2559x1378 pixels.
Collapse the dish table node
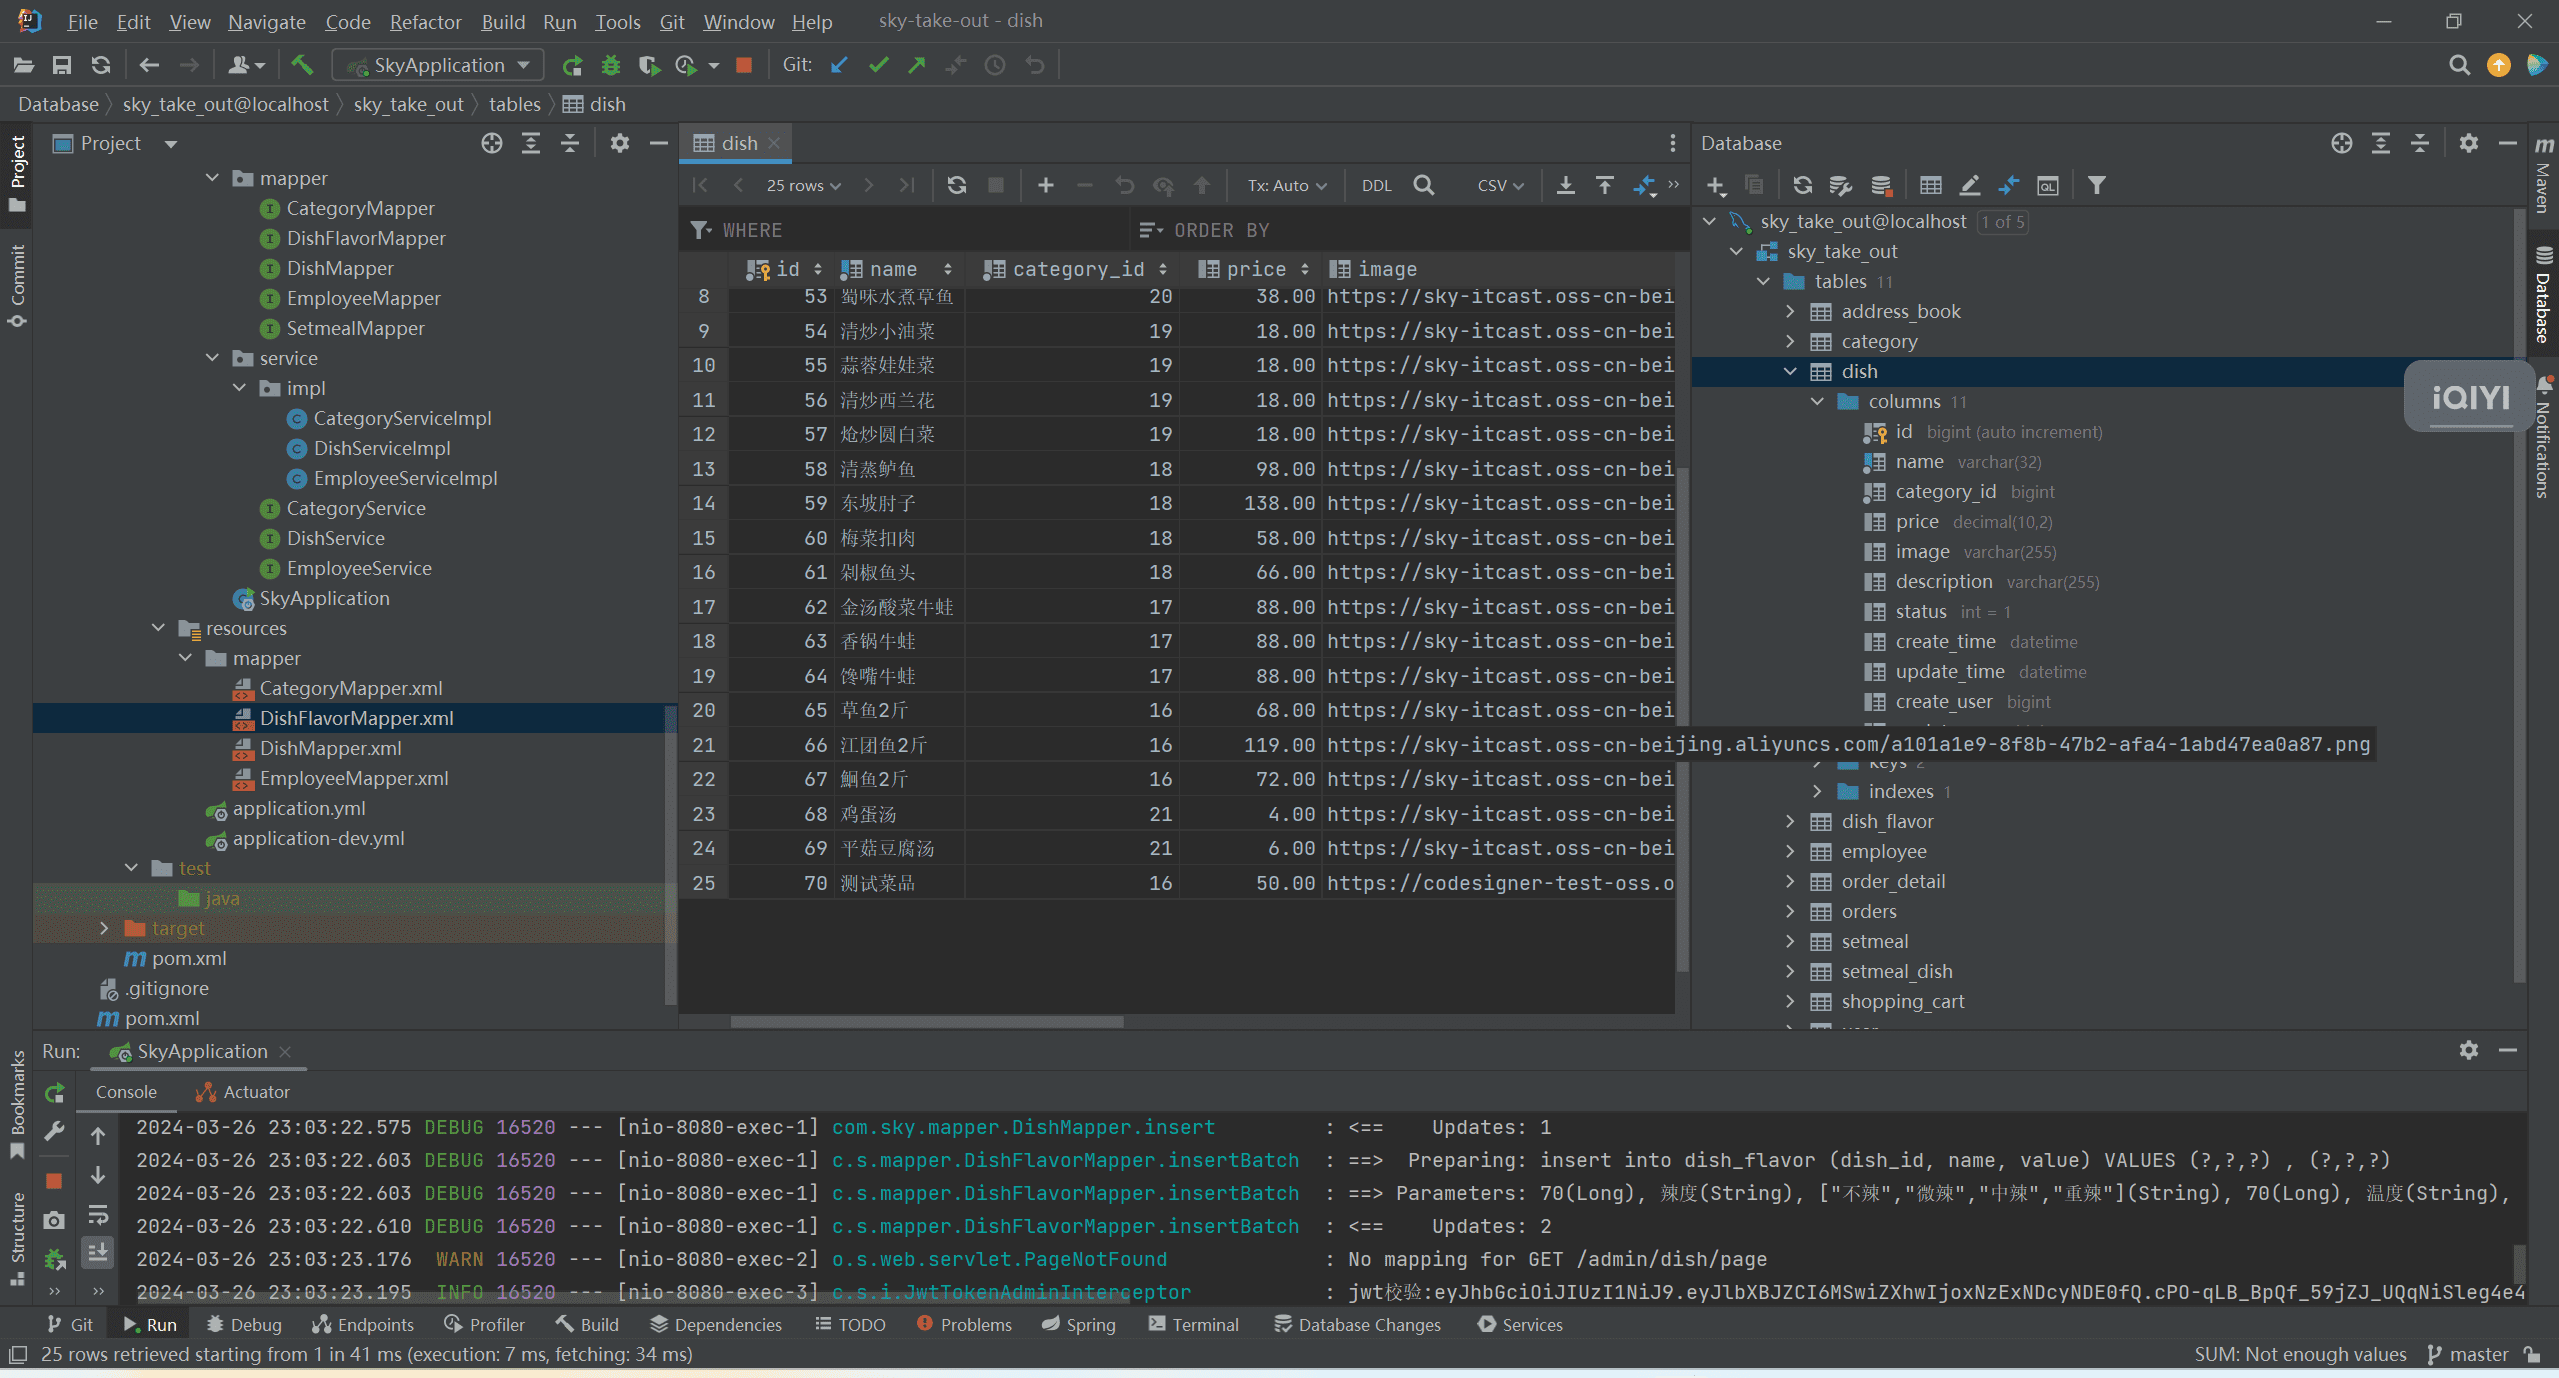1790,372
